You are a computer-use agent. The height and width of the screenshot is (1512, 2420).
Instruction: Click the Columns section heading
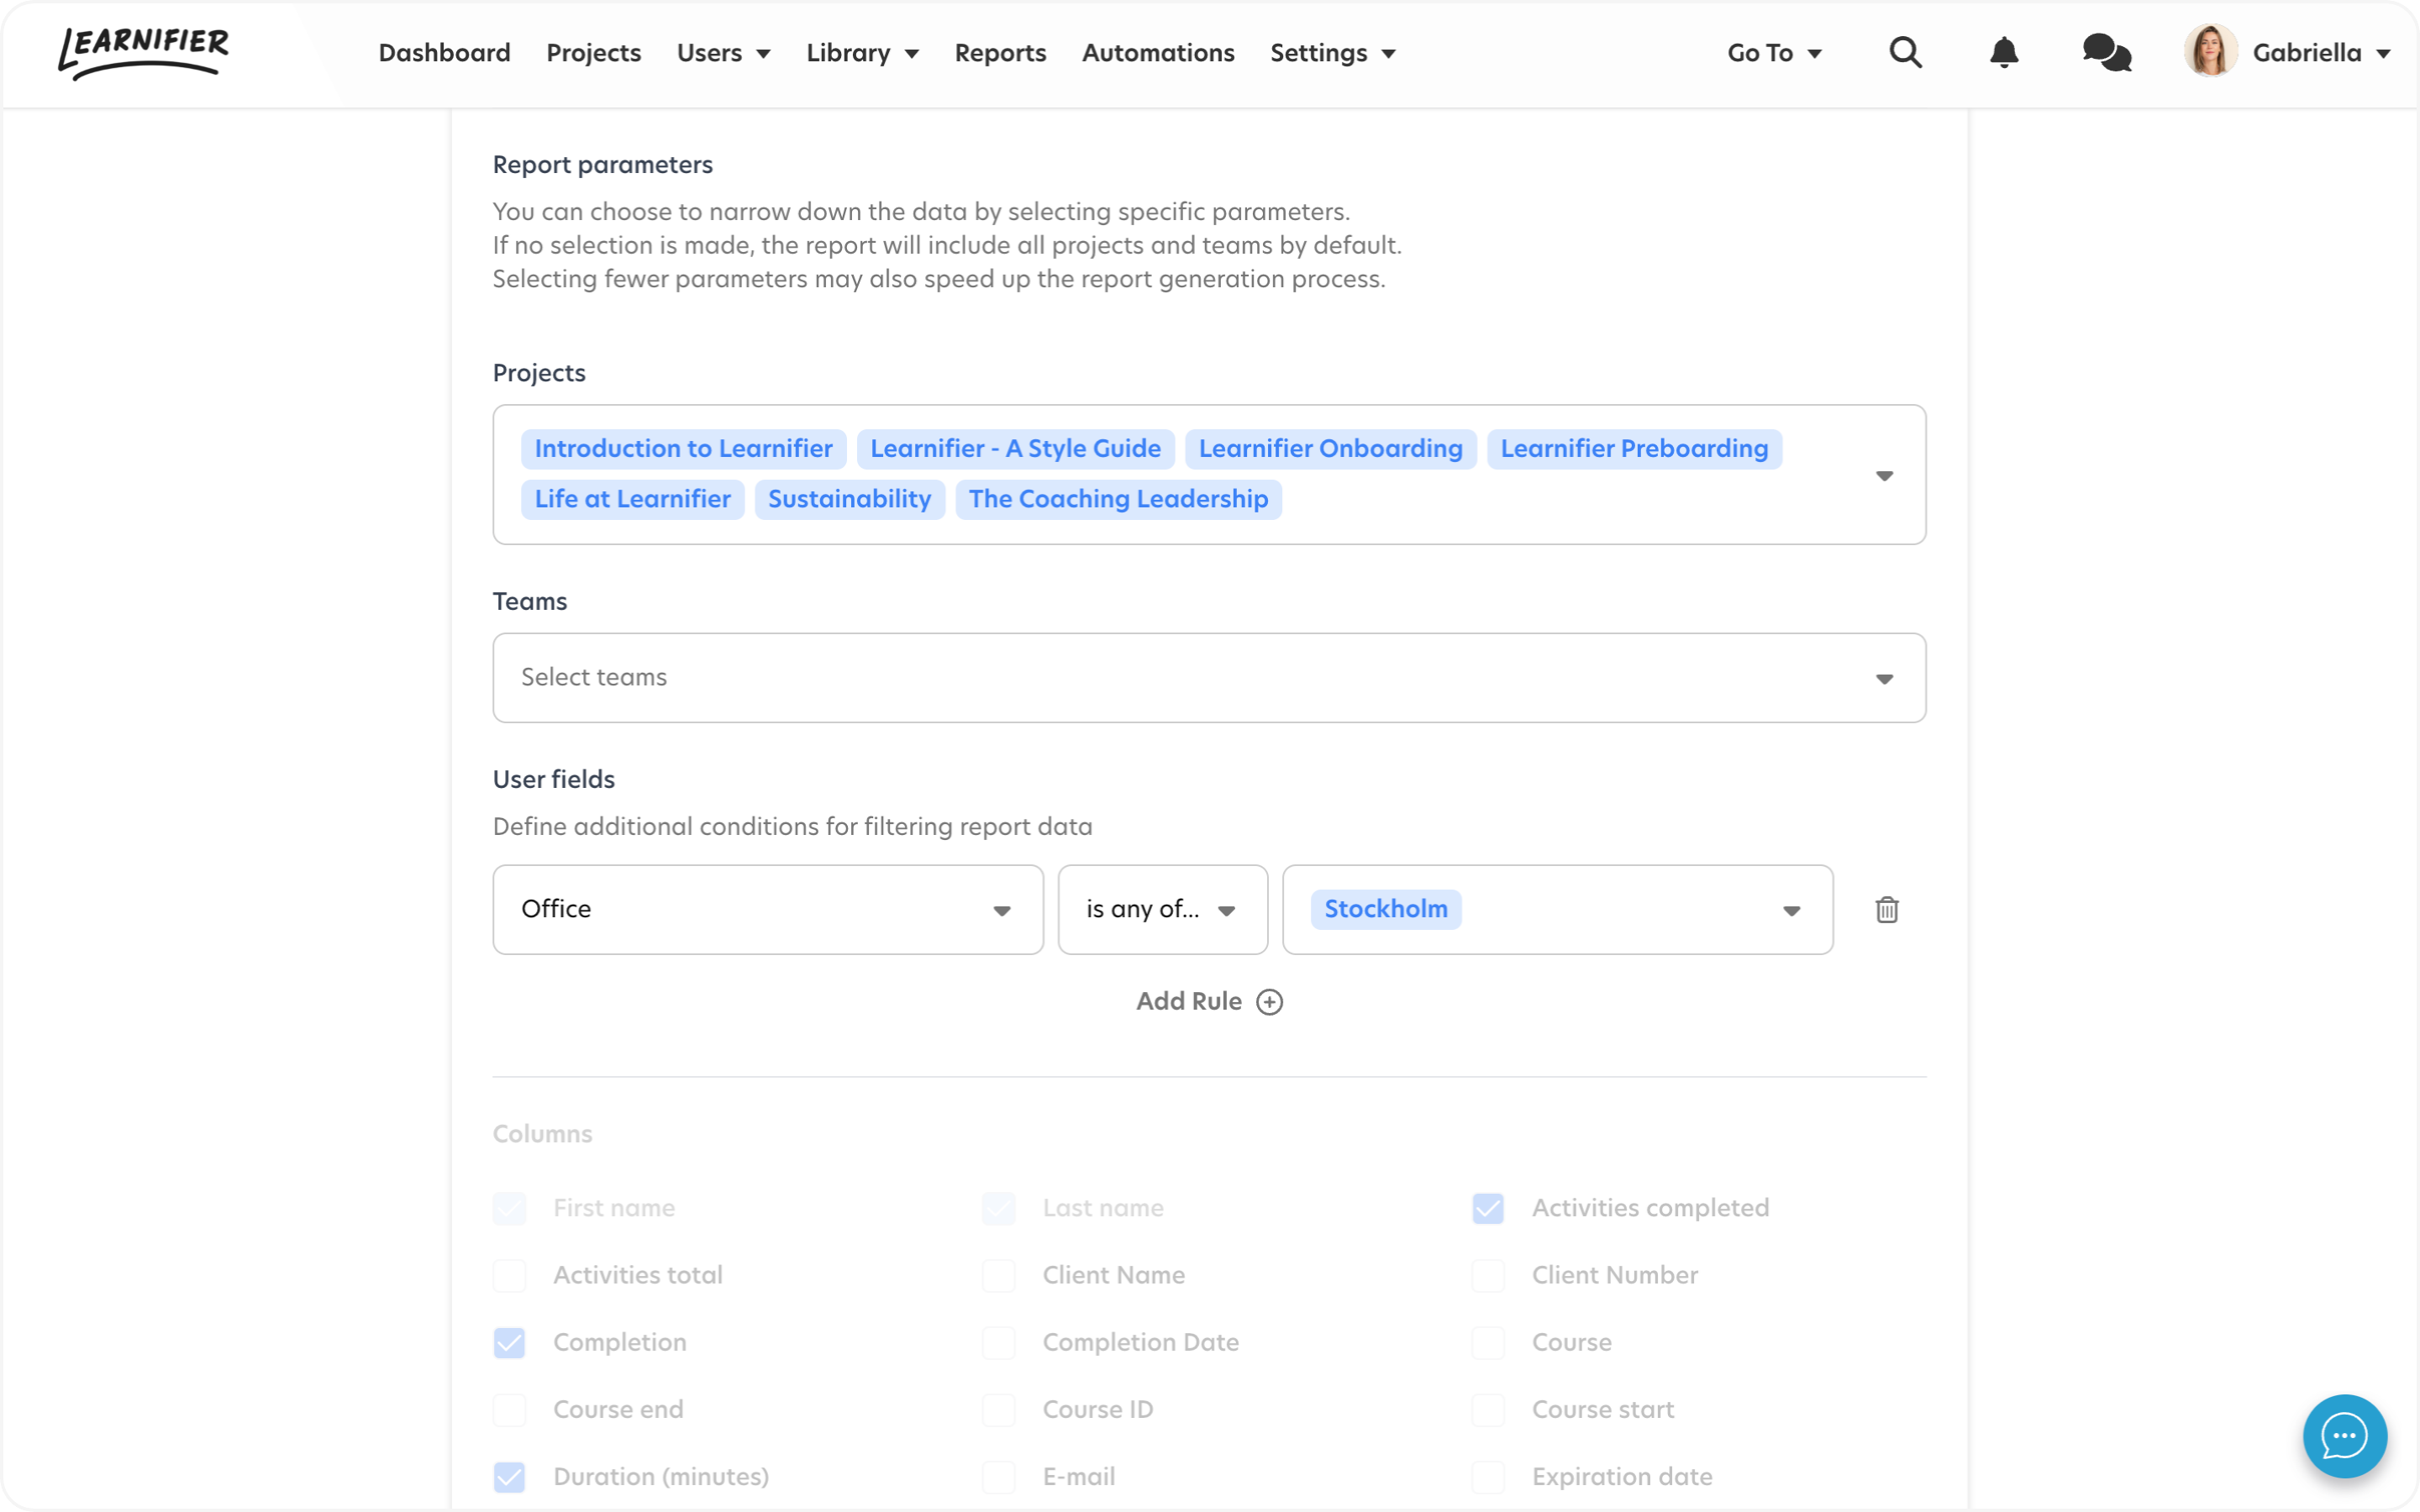pyautogui.click(x=542, y=1133)
